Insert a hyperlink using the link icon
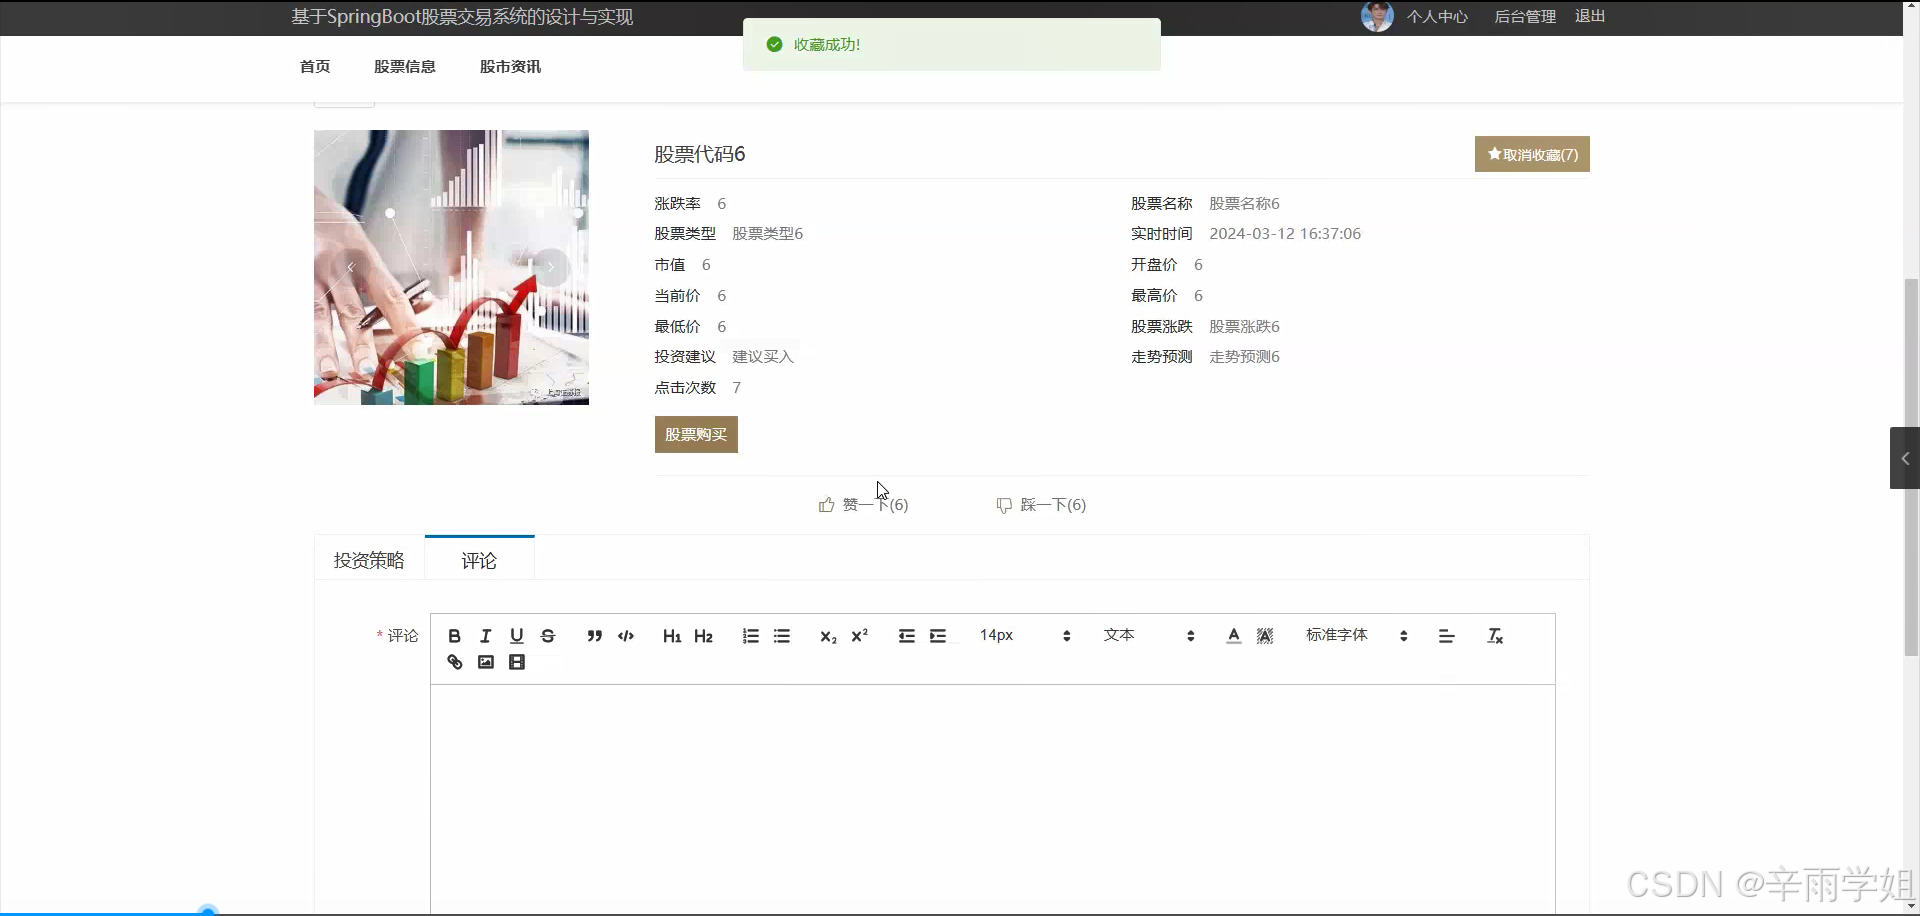Viewport: 1920px width, 916px height. pyautogui.click(x=454, y=661)
